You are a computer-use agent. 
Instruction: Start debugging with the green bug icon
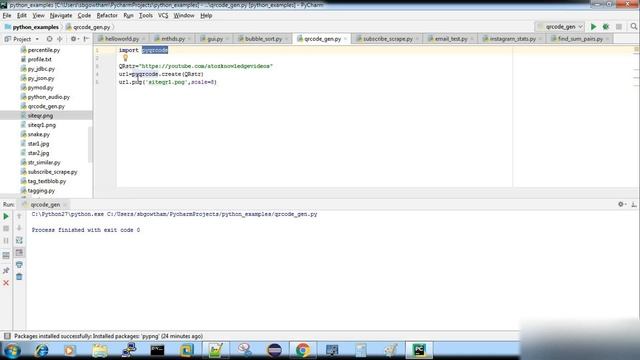pos(606,27)
